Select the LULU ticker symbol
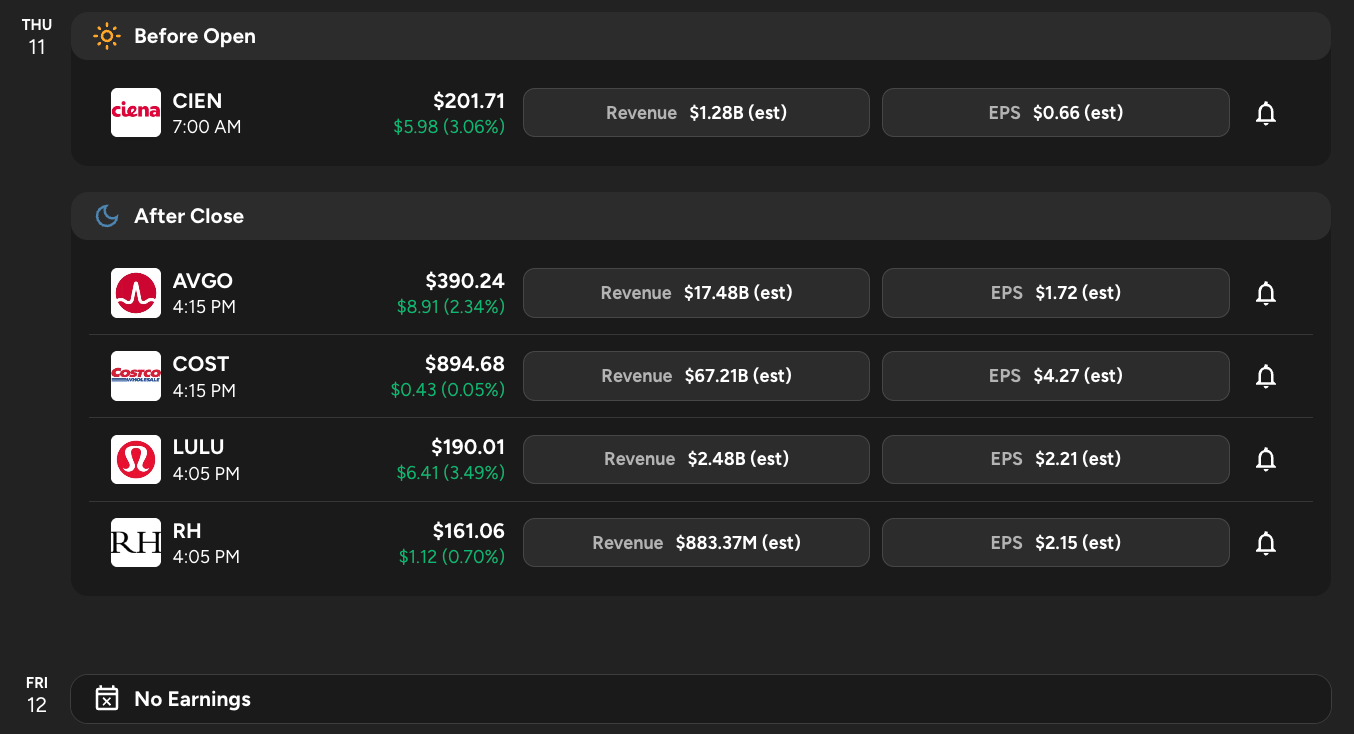 pos(198,447)
